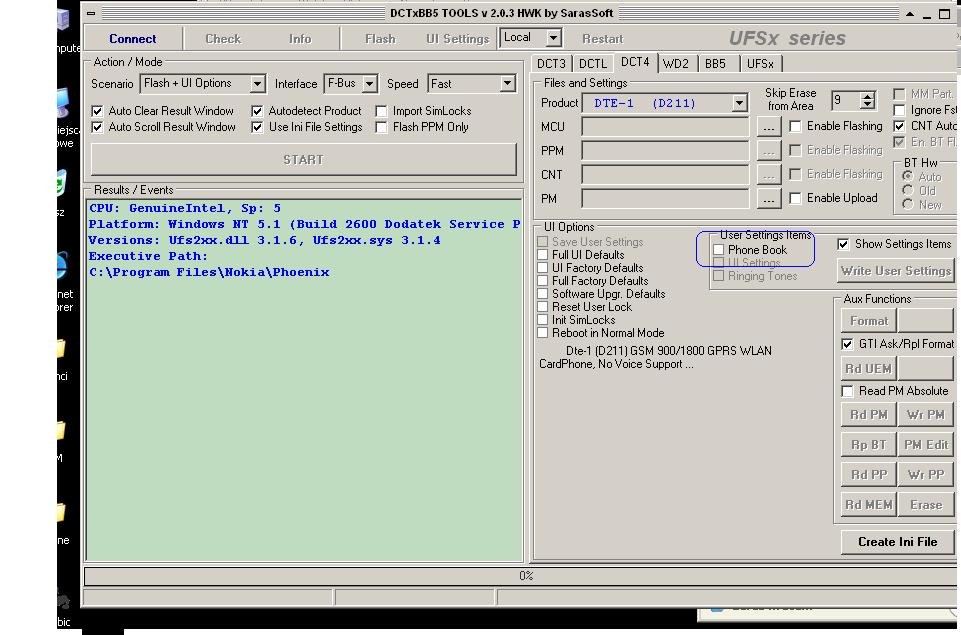Open the Product DTE-1 dropdown
The image size is (961, 635).
[740, 102]
